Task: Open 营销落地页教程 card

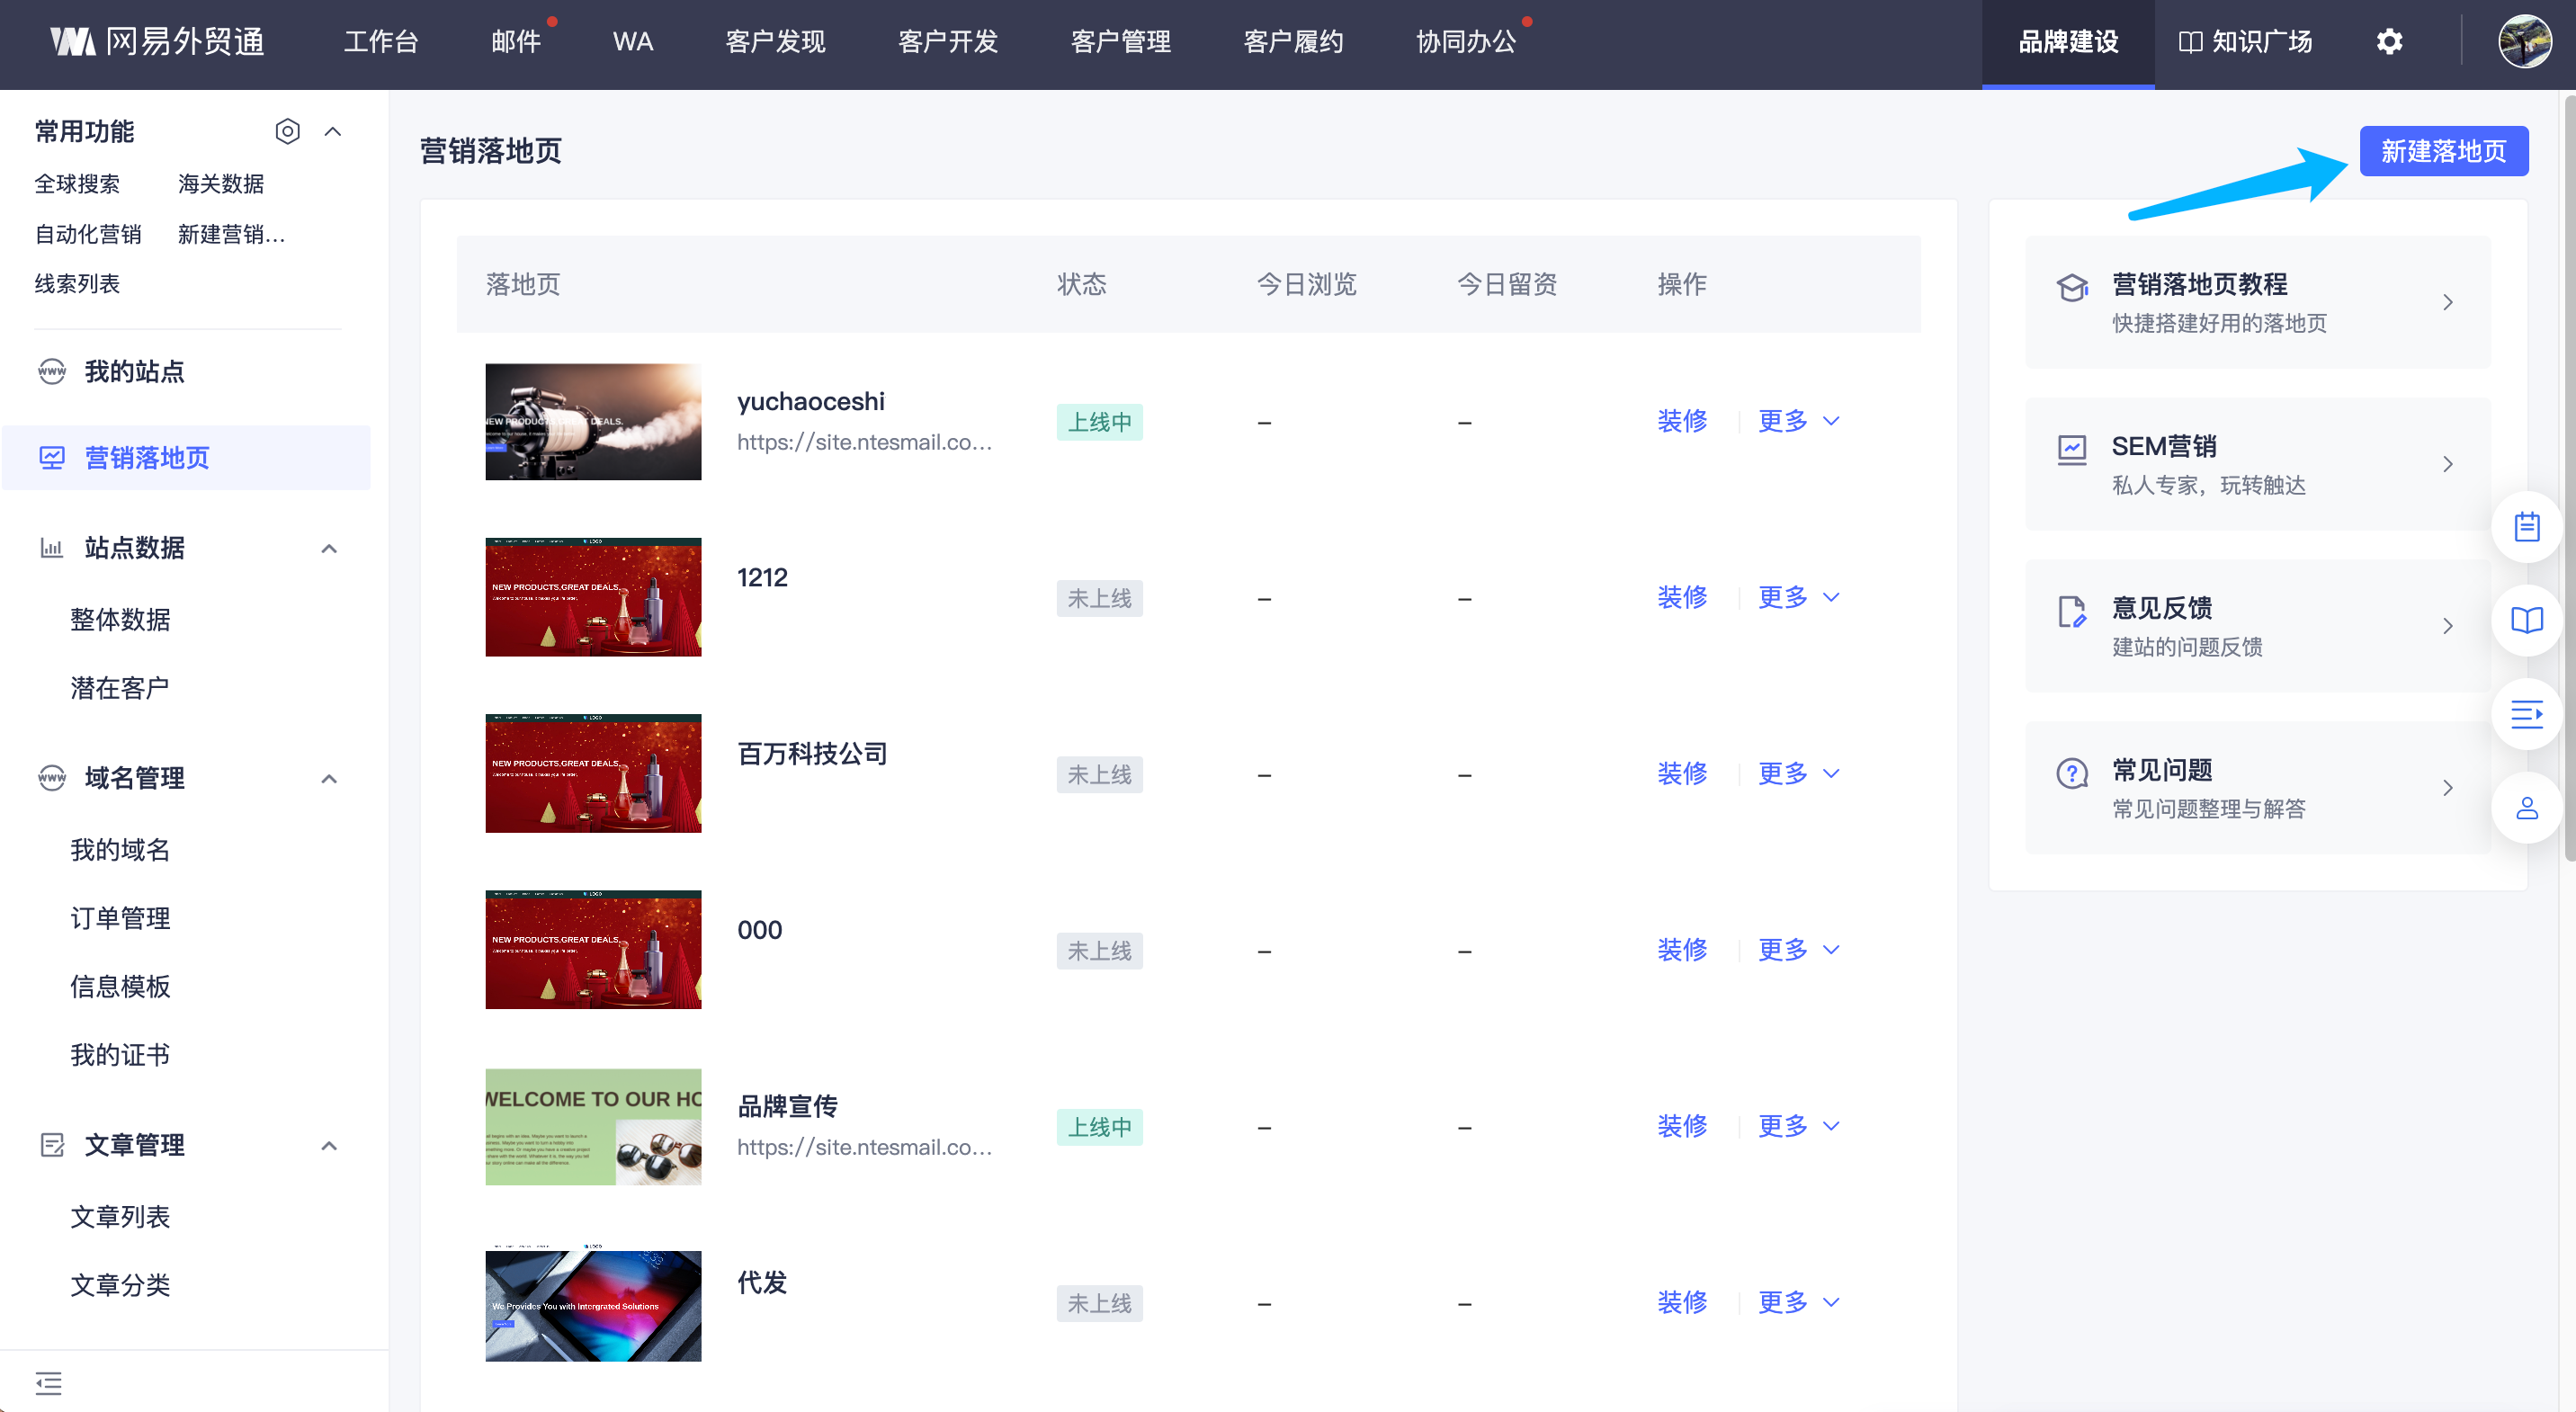Action: click(x=2257, y=302)
